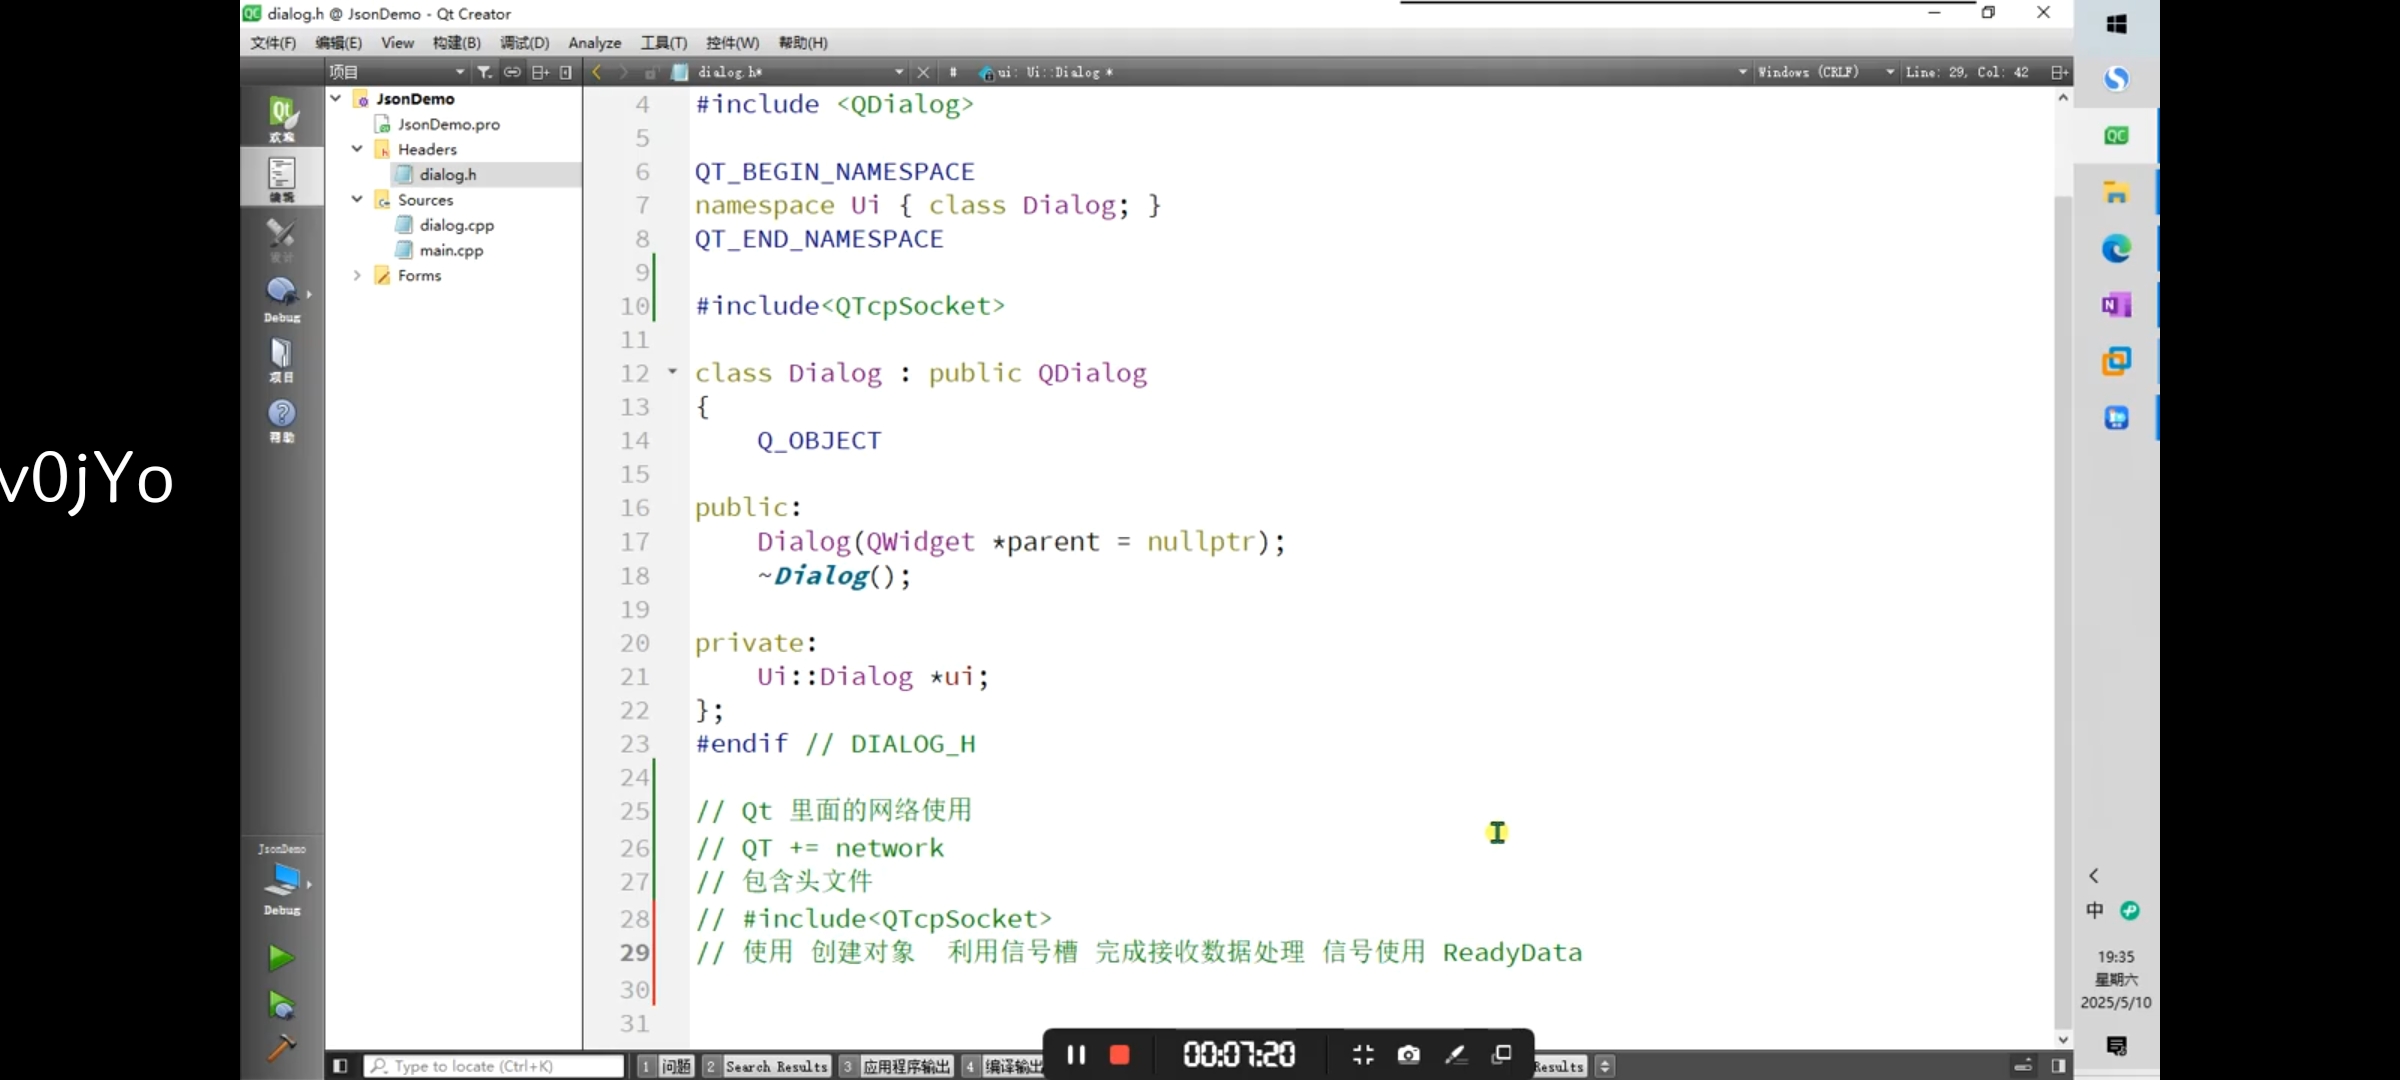This screenshot has width=2400, height=1080.
Task: Click the project tree filter icon
Action: tap(485, 72)
